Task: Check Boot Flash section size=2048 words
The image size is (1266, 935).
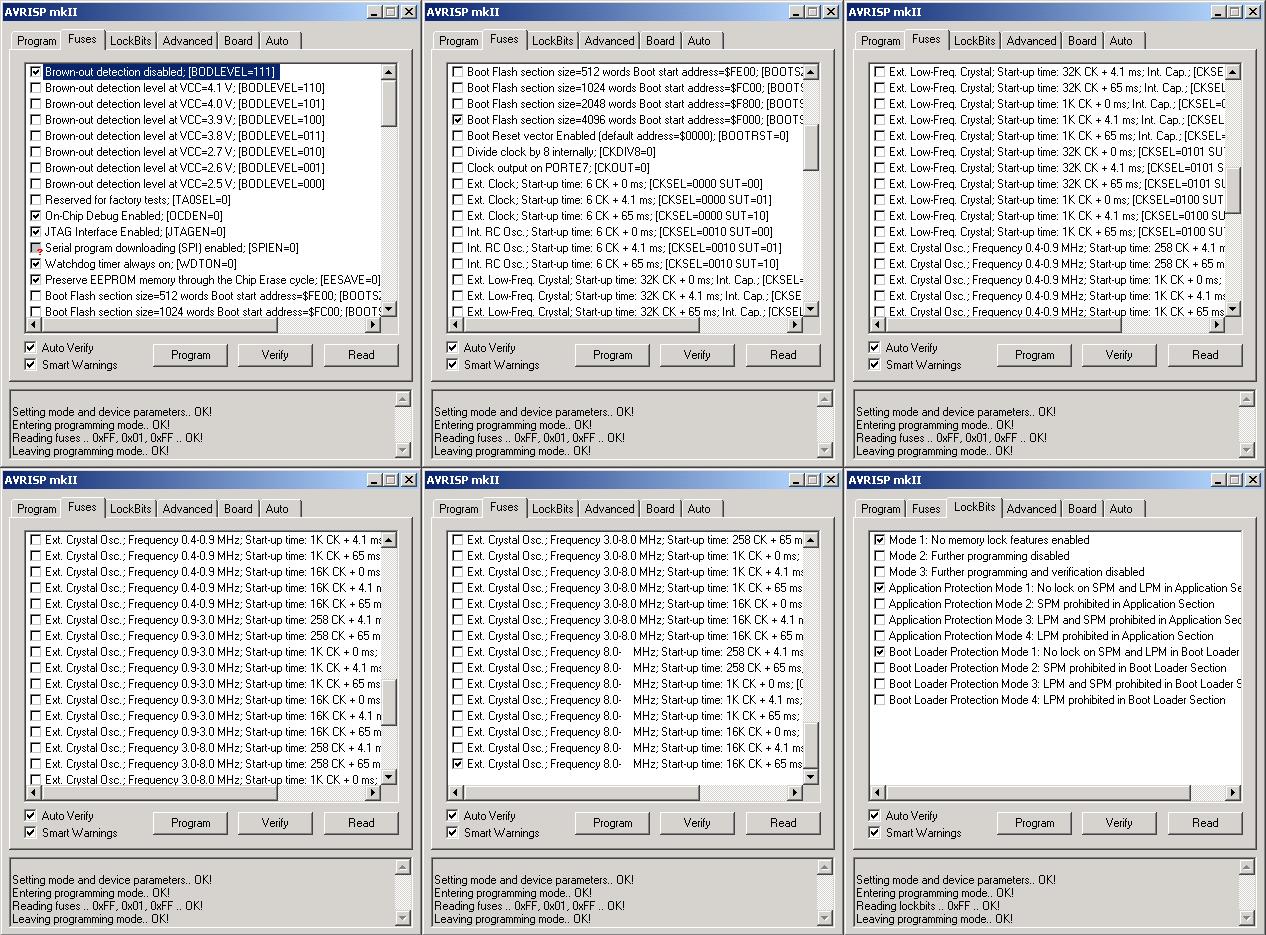Action: 458,104
